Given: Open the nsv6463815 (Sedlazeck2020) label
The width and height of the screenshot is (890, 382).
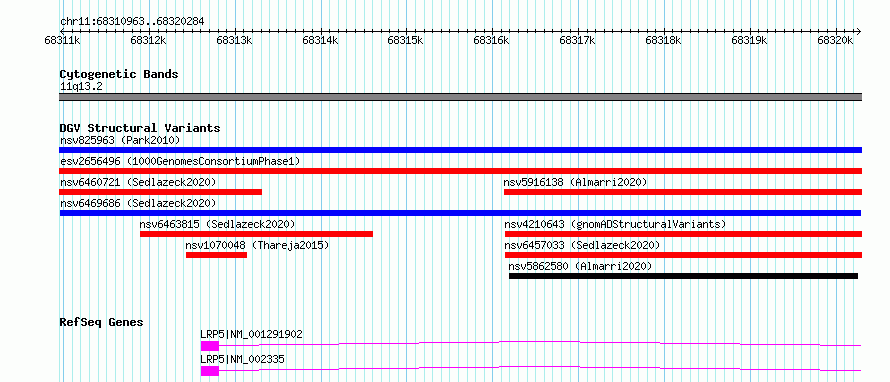Looking at the screenshot, I should [217, 224].
